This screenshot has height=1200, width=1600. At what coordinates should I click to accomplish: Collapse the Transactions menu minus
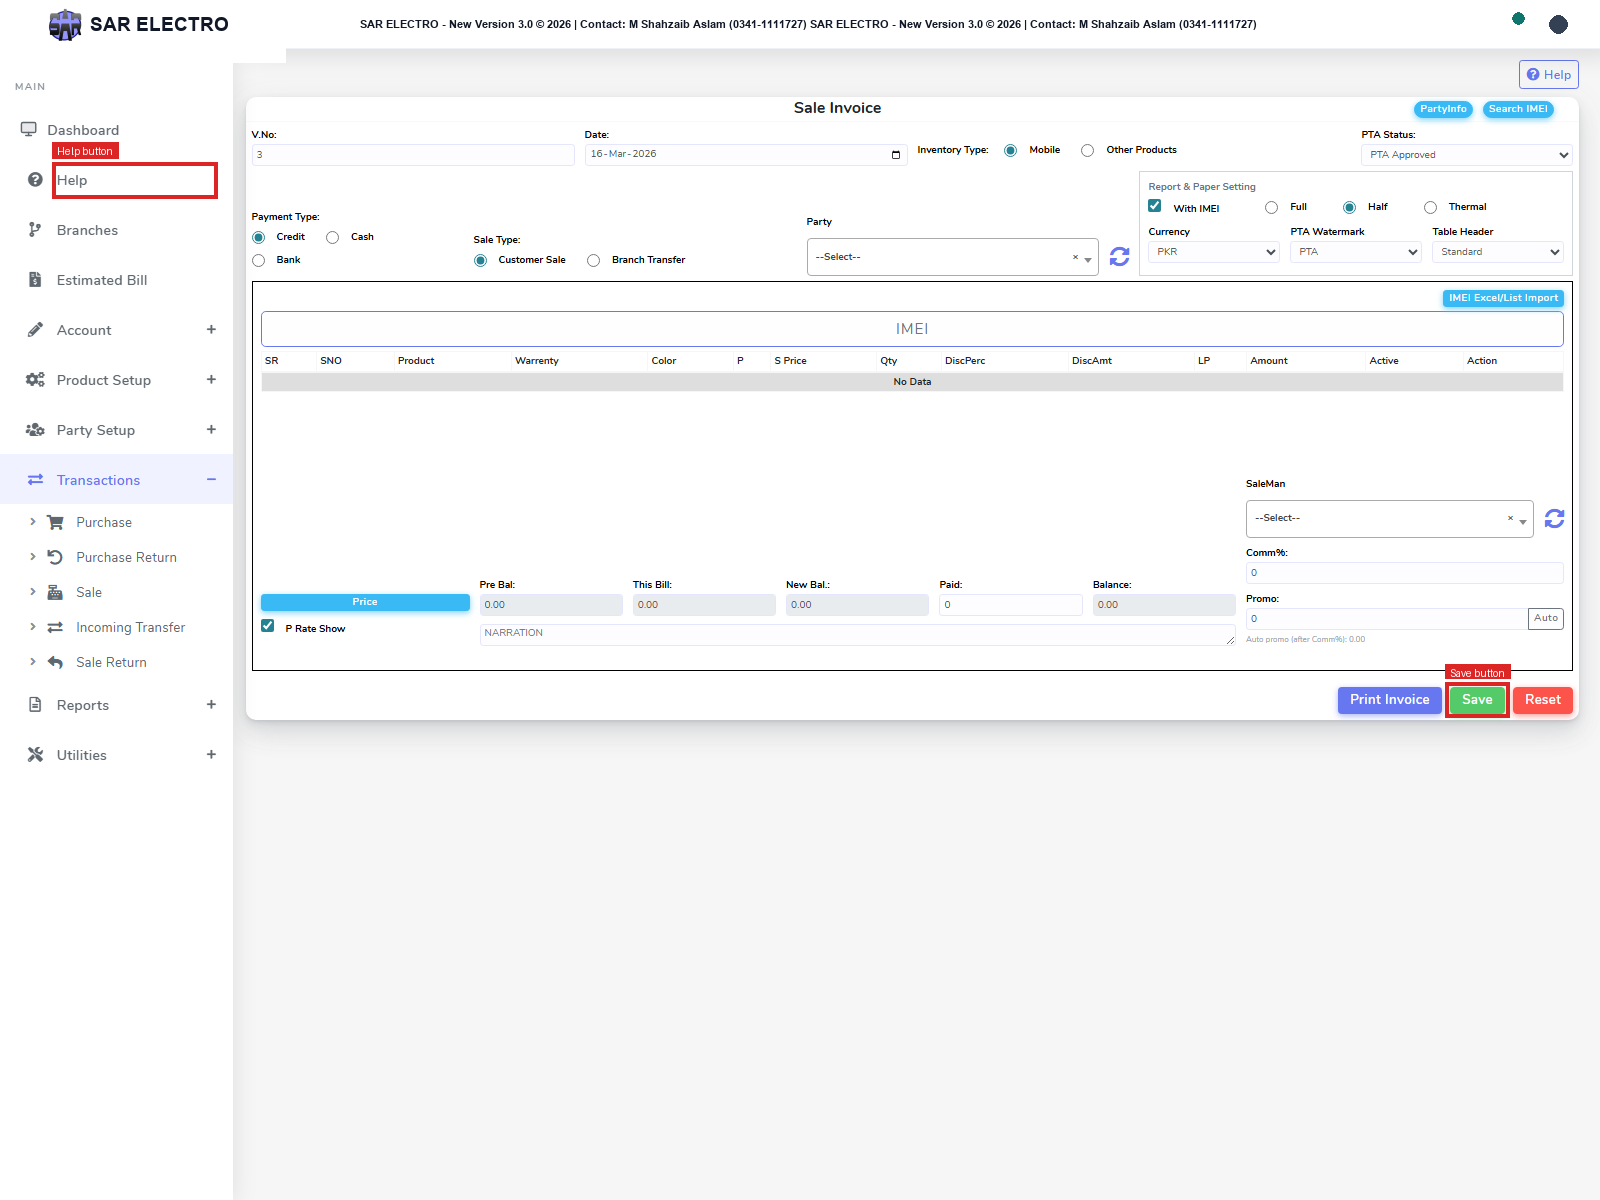211,479
